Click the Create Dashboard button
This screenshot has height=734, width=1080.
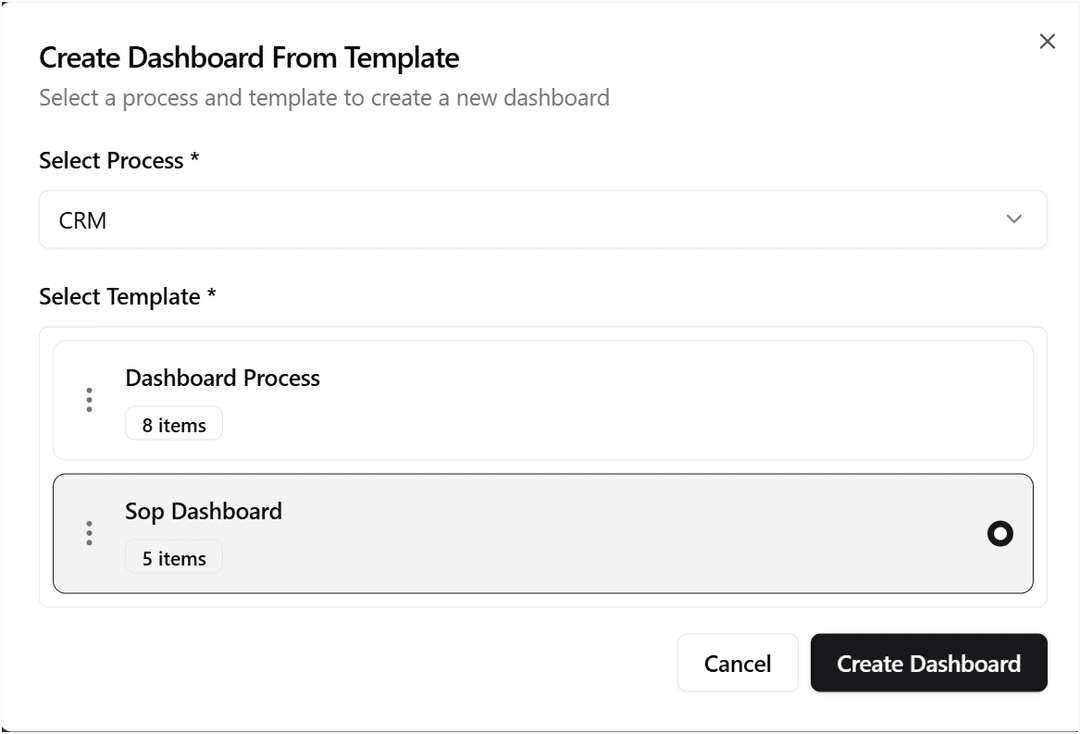click(x=928, y=663)
